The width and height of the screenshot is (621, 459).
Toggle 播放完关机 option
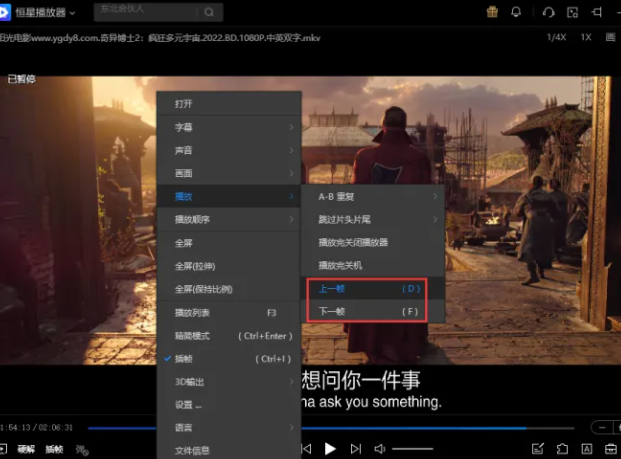pyautogui.click(x=373, y=265)
